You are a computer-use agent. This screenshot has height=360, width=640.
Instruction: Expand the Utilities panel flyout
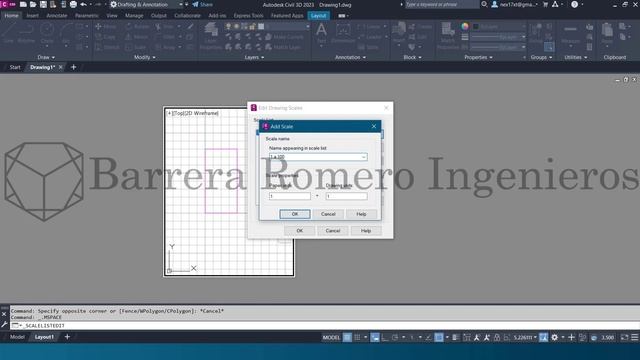click(x=576, y=58)
